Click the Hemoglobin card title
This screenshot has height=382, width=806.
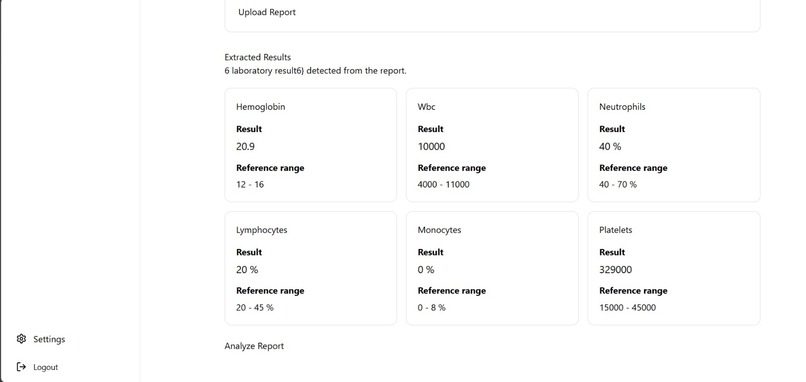pos(261,107)
